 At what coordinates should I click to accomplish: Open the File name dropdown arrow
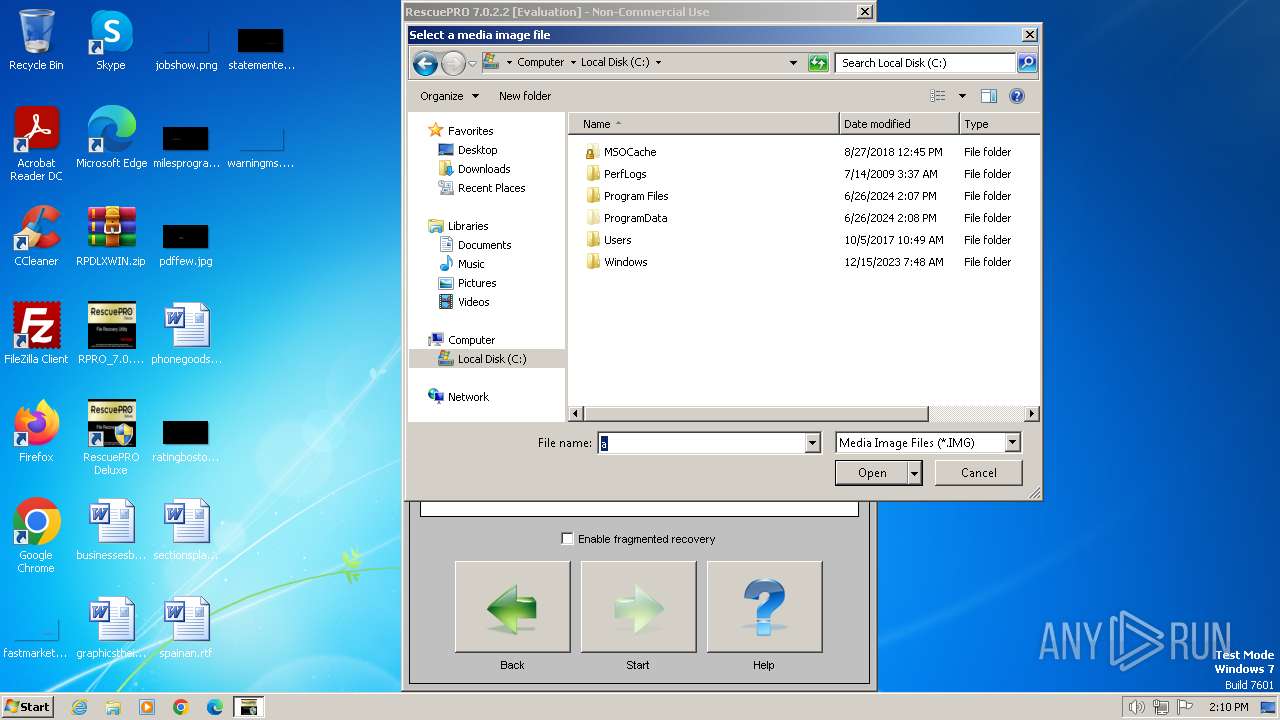[812, 443]
